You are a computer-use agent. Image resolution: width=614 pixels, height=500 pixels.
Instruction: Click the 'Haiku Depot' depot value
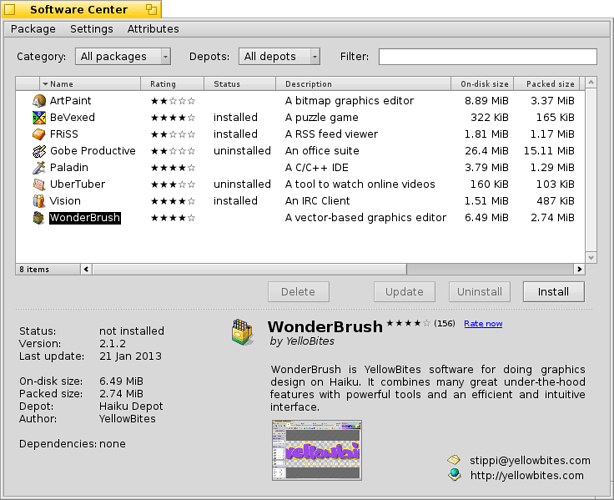(131, 406)
